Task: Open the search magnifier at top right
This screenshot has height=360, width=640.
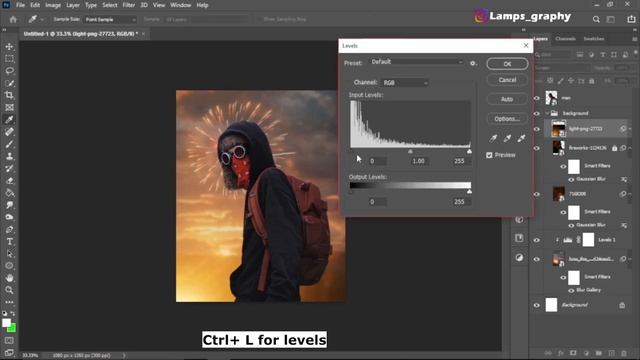Action: click(596, 19)
